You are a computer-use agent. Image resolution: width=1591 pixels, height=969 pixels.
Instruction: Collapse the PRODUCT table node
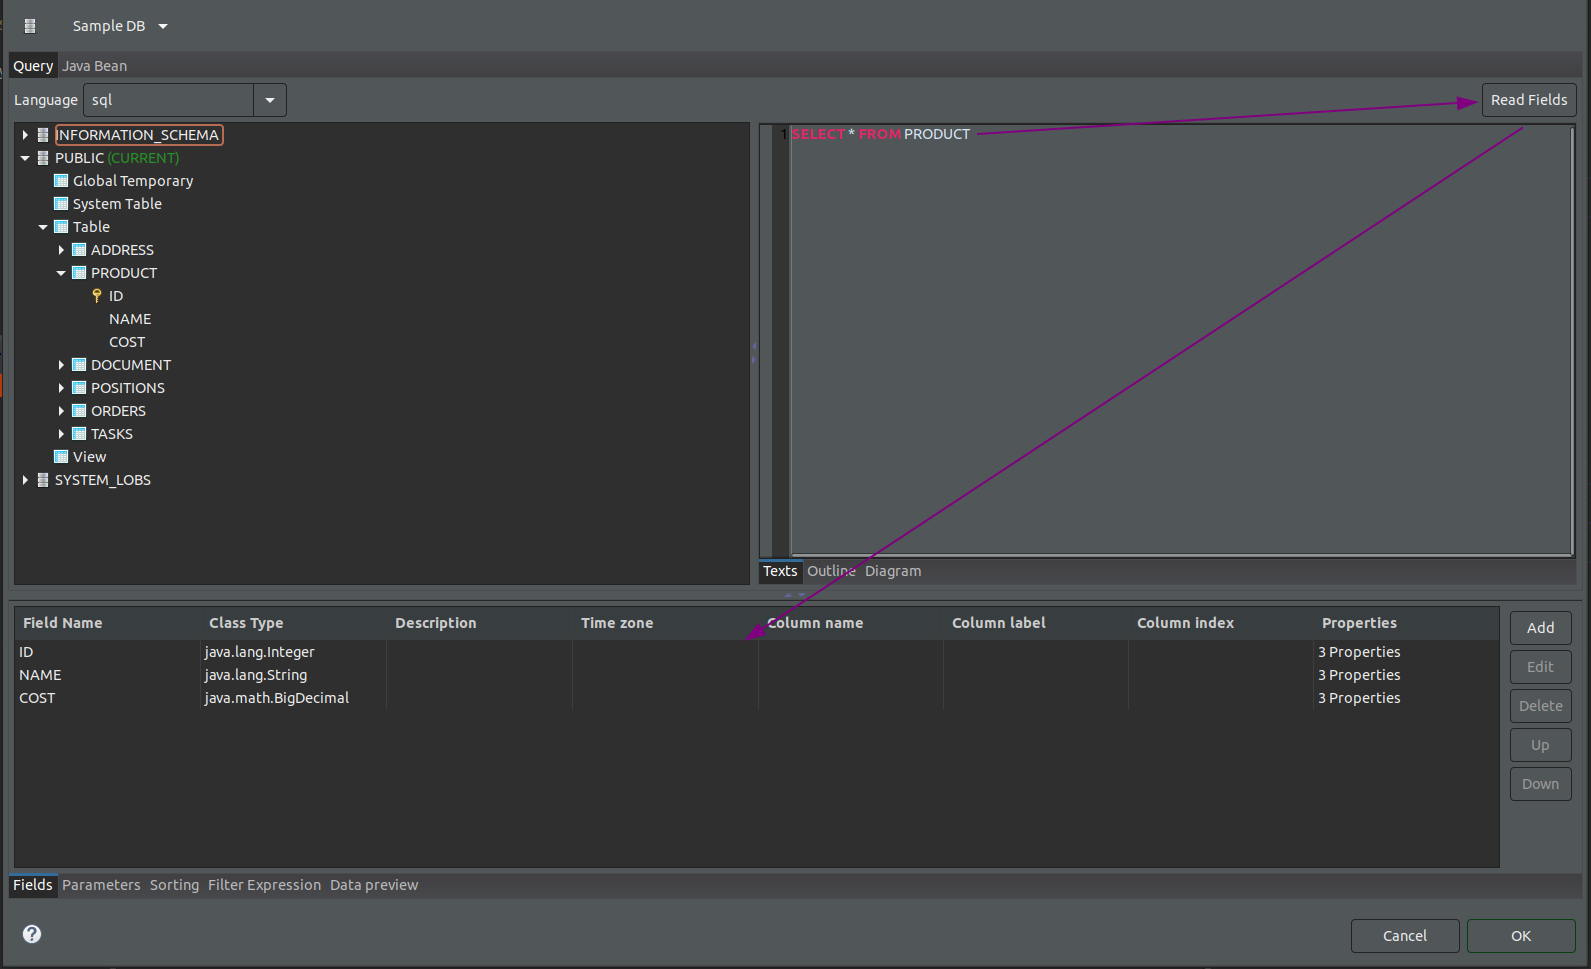(x=61, y=273)
